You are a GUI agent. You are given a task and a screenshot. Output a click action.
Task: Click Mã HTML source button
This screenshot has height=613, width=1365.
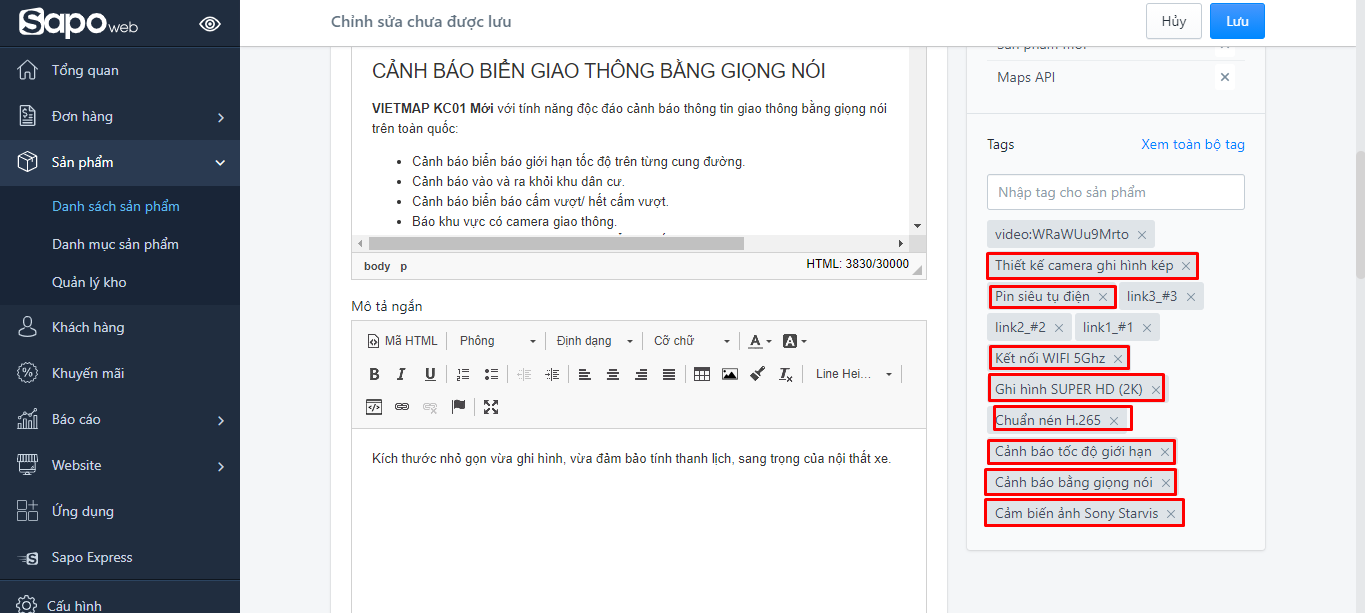402,341
